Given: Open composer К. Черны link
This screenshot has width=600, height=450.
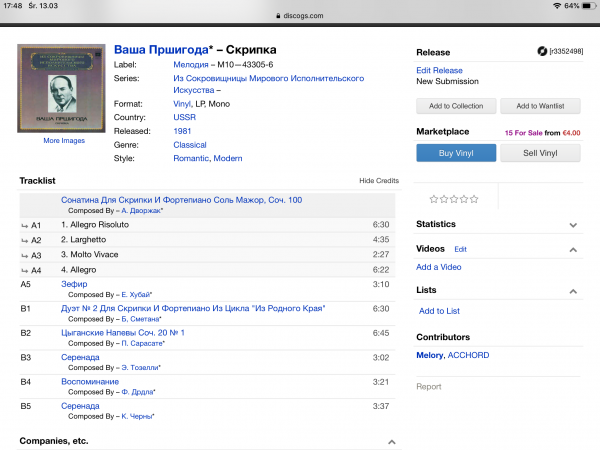Looking at the screenshot, I should point(138,416).
